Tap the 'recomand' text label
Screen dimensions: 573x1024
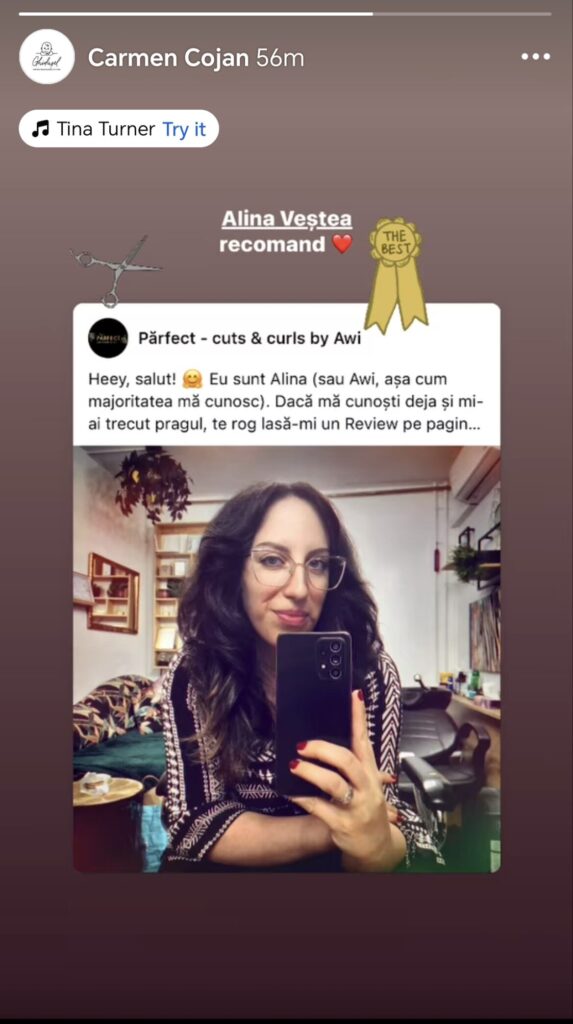272,244
